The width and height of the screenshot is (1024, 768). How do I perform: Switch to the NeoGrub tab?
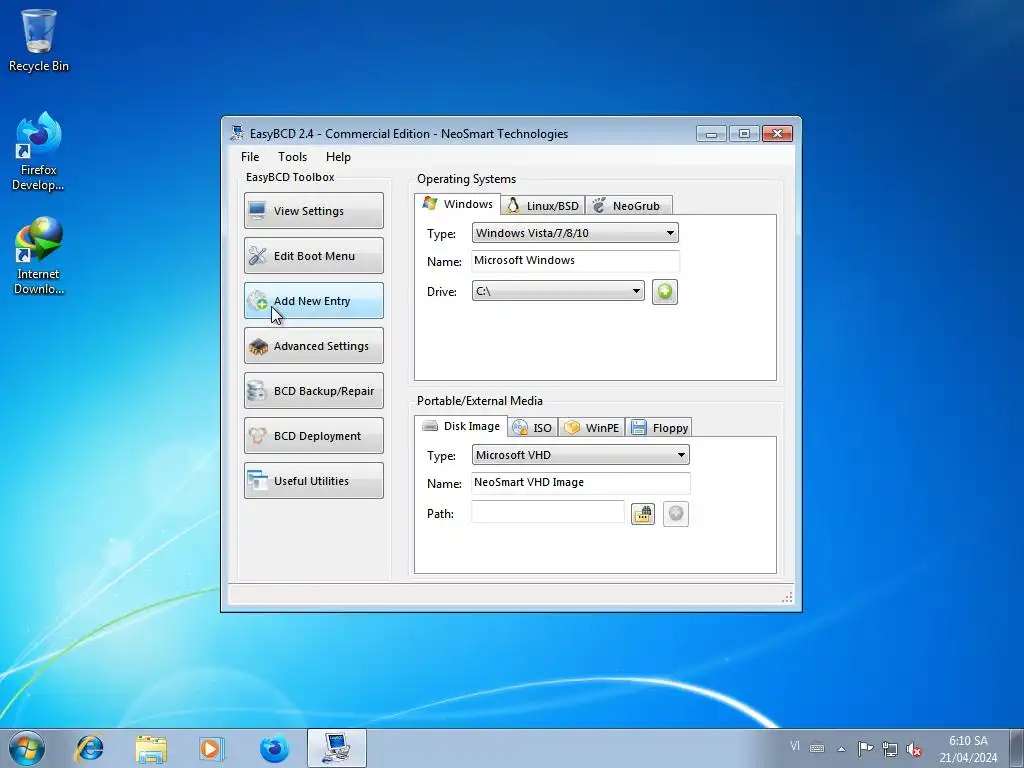coord(628,206)
